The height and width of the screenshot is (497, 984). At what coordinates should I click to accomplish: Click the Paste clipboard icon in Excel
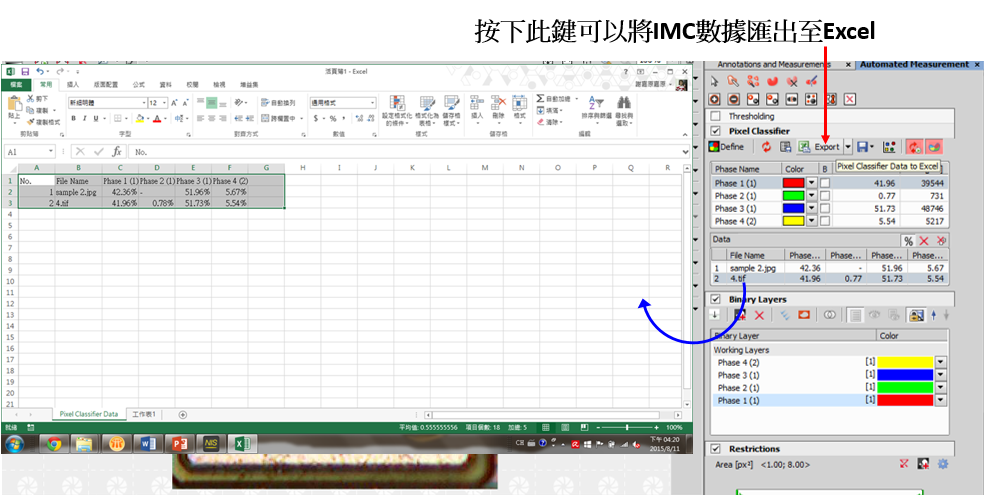pyautogui.click(x=13, y=105)
